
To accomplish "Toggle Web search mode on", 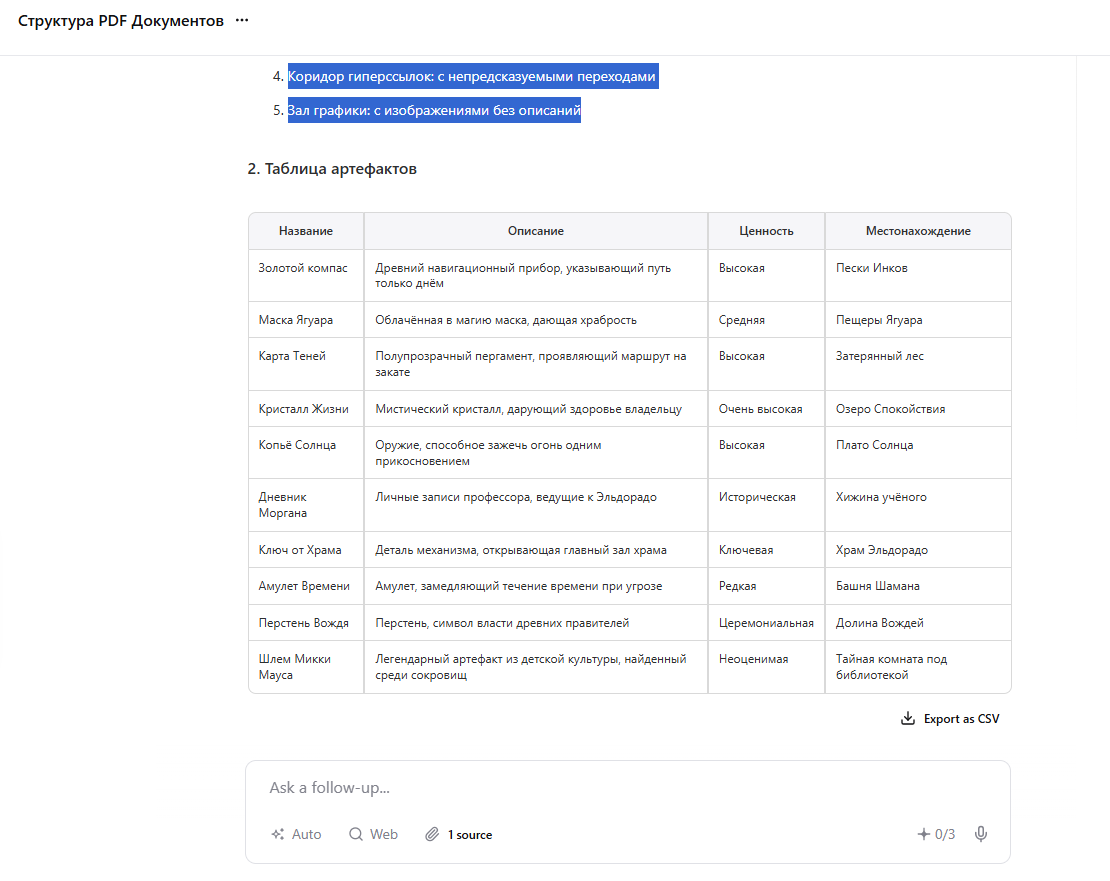I will click(372, 834).
